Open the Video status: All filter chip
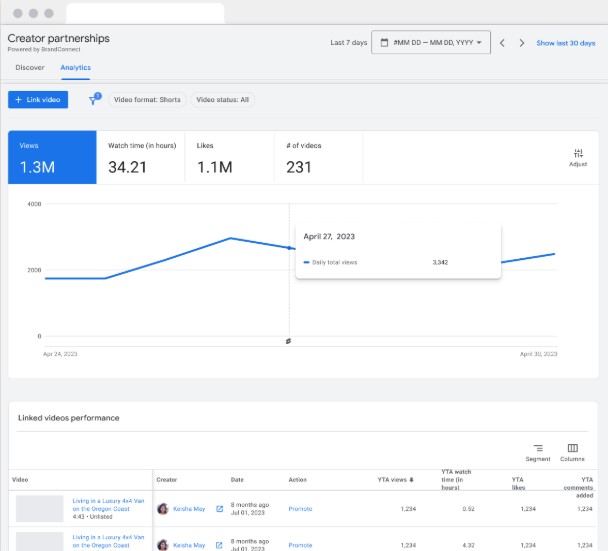608x551 pixels. point(223,100)
